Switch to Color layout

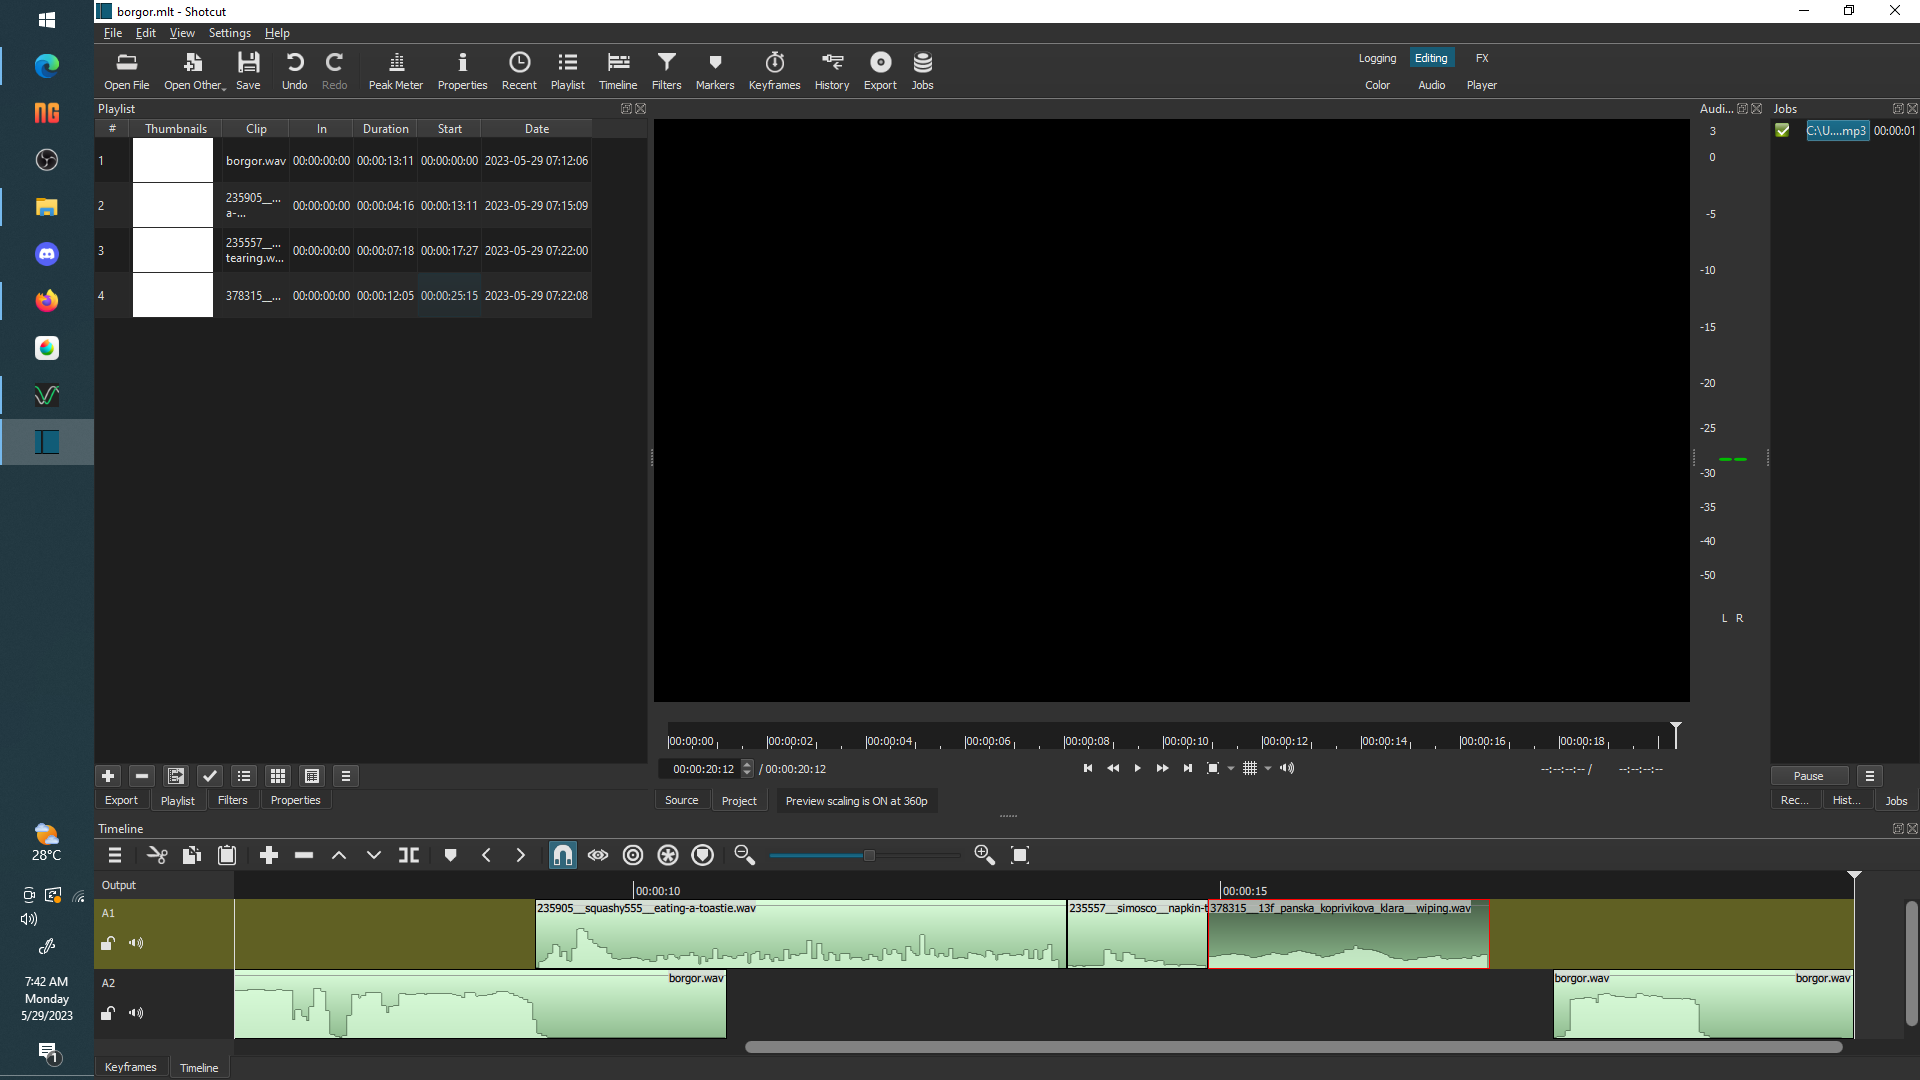click(x=1377, y=85)
